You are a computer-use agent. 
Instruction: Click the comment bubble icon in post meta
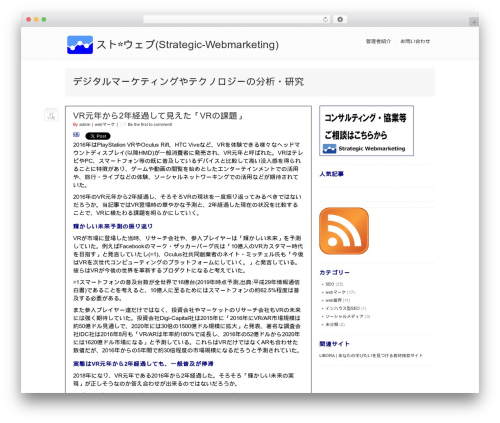[123, 124]
